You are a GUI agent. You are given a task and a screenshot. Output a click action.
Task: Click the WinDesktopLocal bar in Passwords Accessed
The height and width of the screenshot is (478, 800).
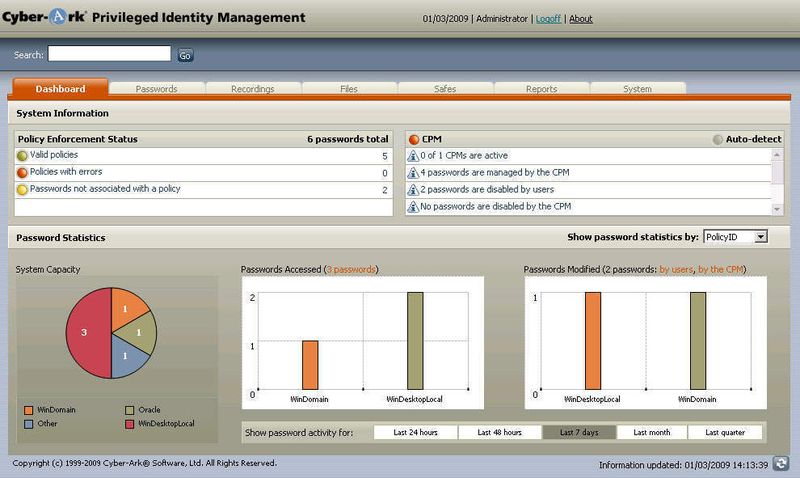[415, 341]
